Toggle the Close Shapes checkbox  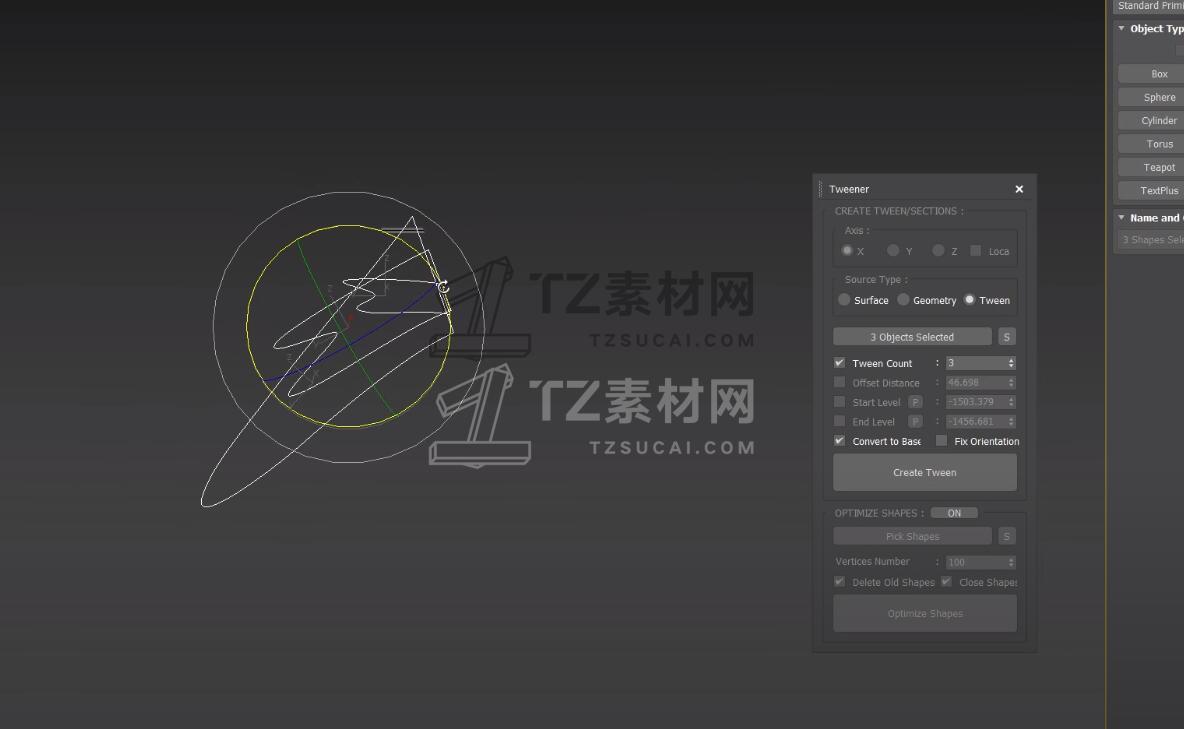(946, 582)
